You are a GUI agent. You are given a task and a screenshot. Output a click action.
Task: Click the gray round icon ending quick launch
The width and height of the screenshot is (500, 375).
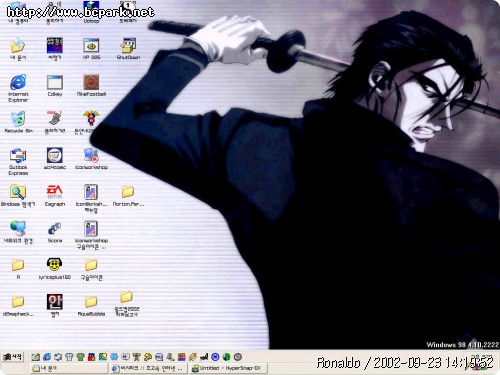(238, 357)
